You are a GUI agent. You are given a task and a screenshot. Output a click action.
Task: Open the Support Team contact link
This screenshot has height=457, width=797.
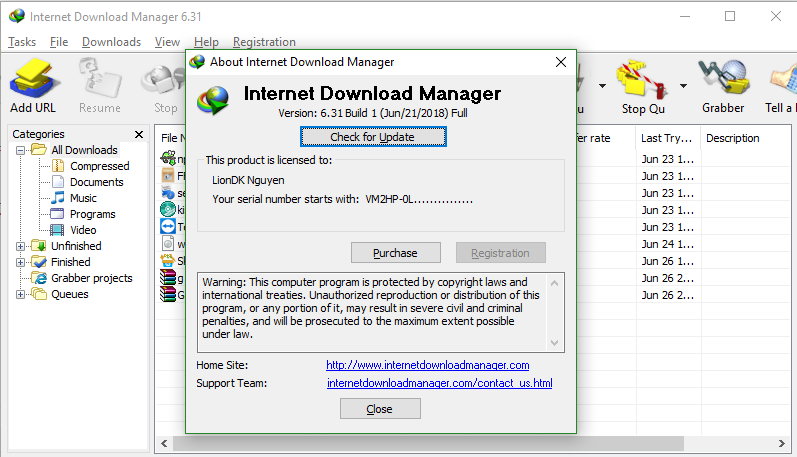pyautogui.click(x=440, y=383)
